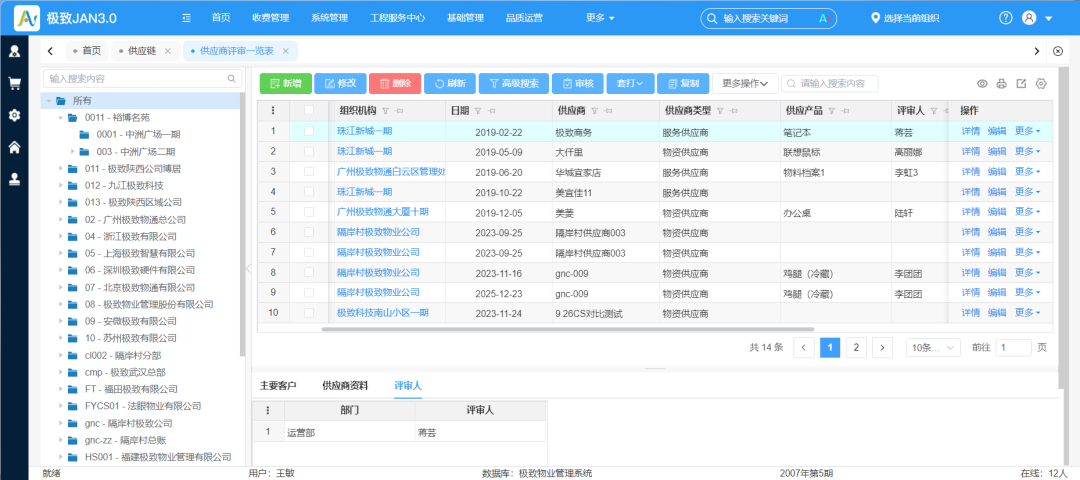Expand the 003 - 中洲广场二期 node
The width and height of the screenshot is (1080, 480).
72,152
